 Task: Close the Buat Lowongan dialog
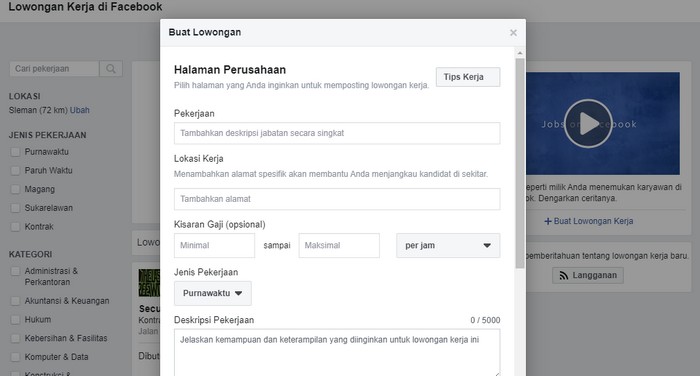tap(513, 33)
